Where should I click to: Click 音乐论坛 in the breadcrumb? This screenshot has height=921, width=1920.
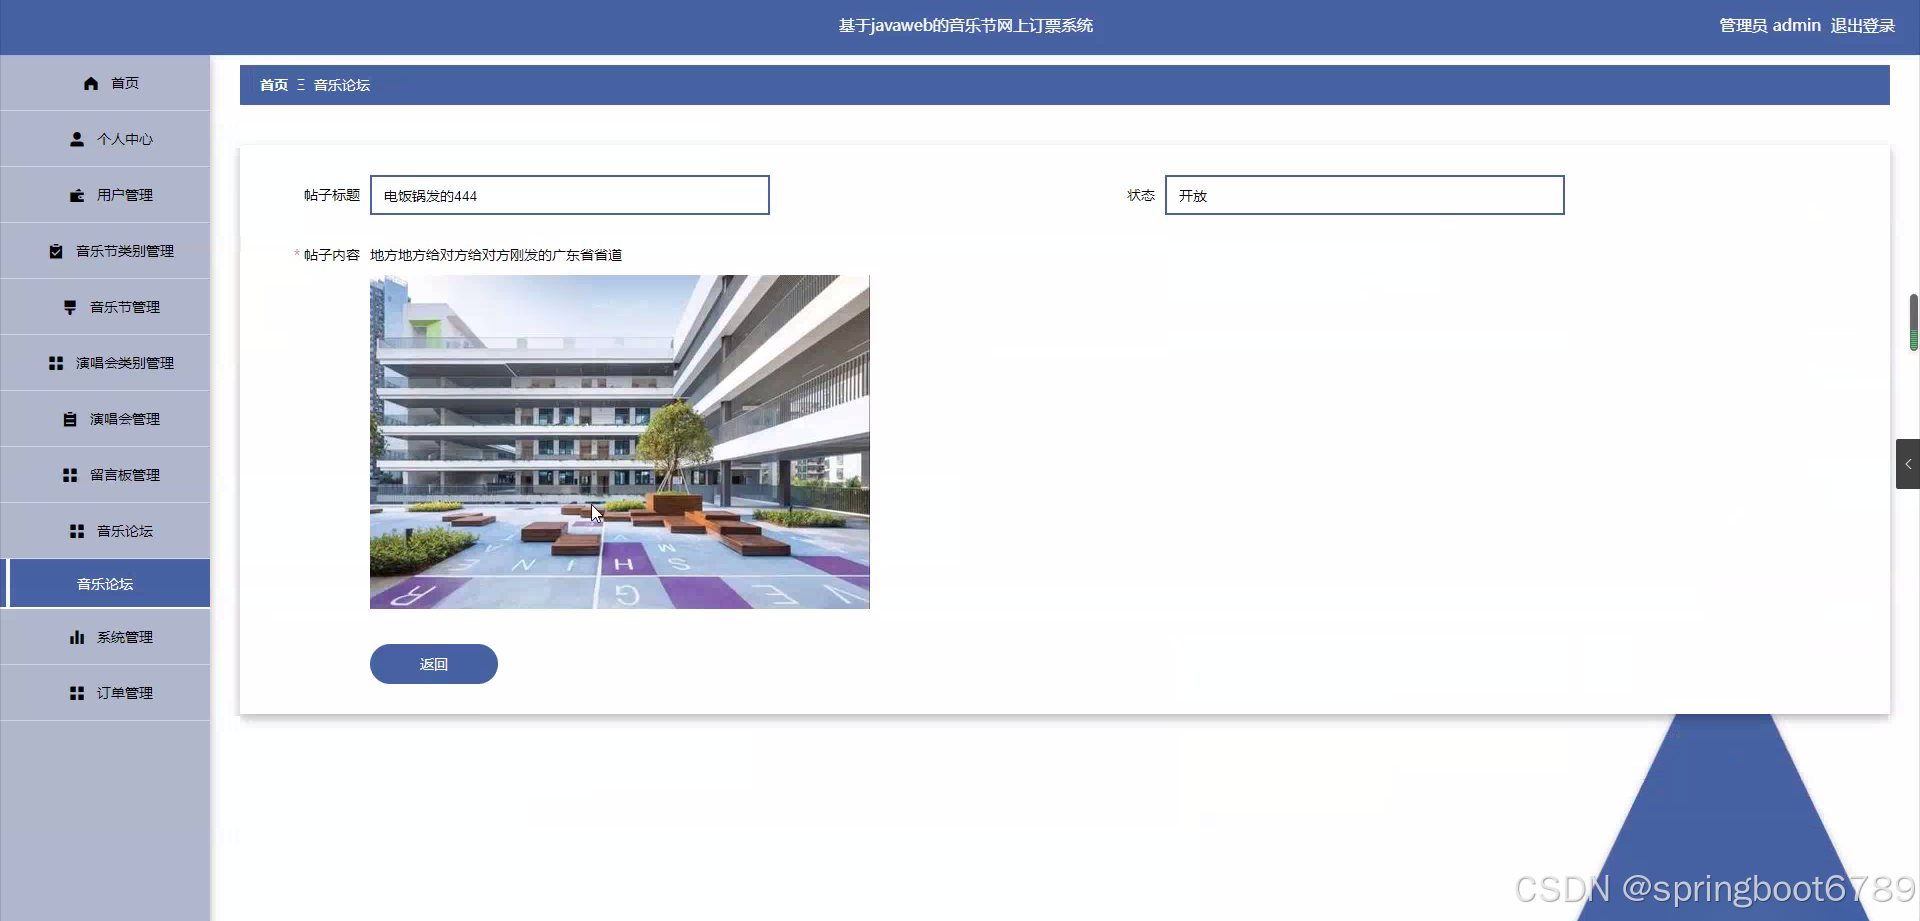[x=342, y=85]
